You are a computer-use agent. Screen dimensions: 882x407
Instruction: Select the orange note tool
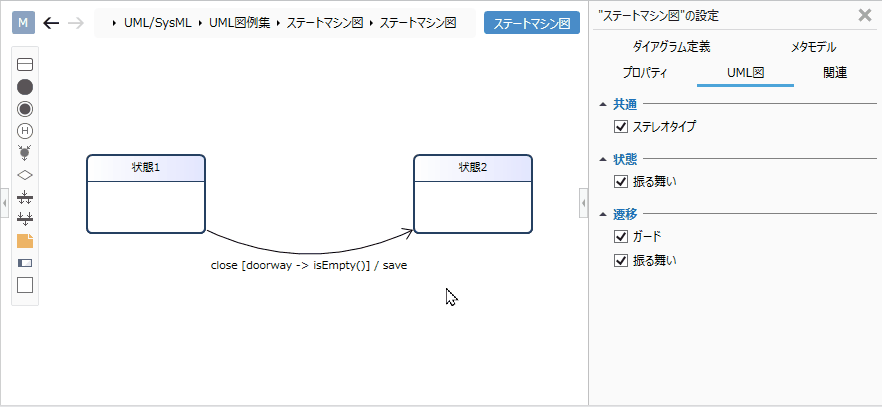(x=25, y=241)
